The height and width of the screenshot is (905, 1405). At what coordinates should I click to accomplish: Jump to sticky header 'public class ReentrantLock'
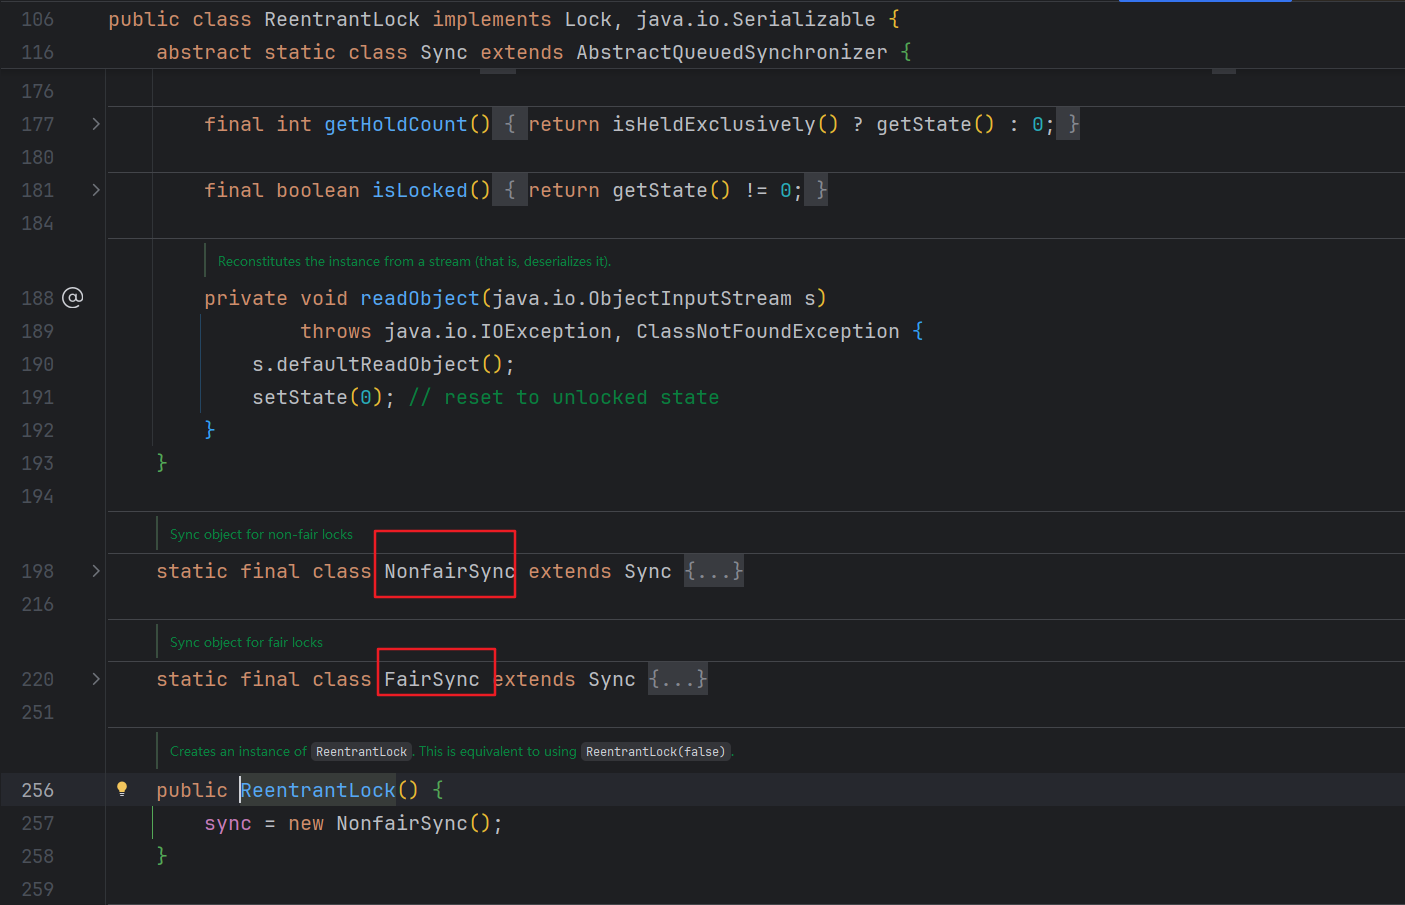coord(341,19)
